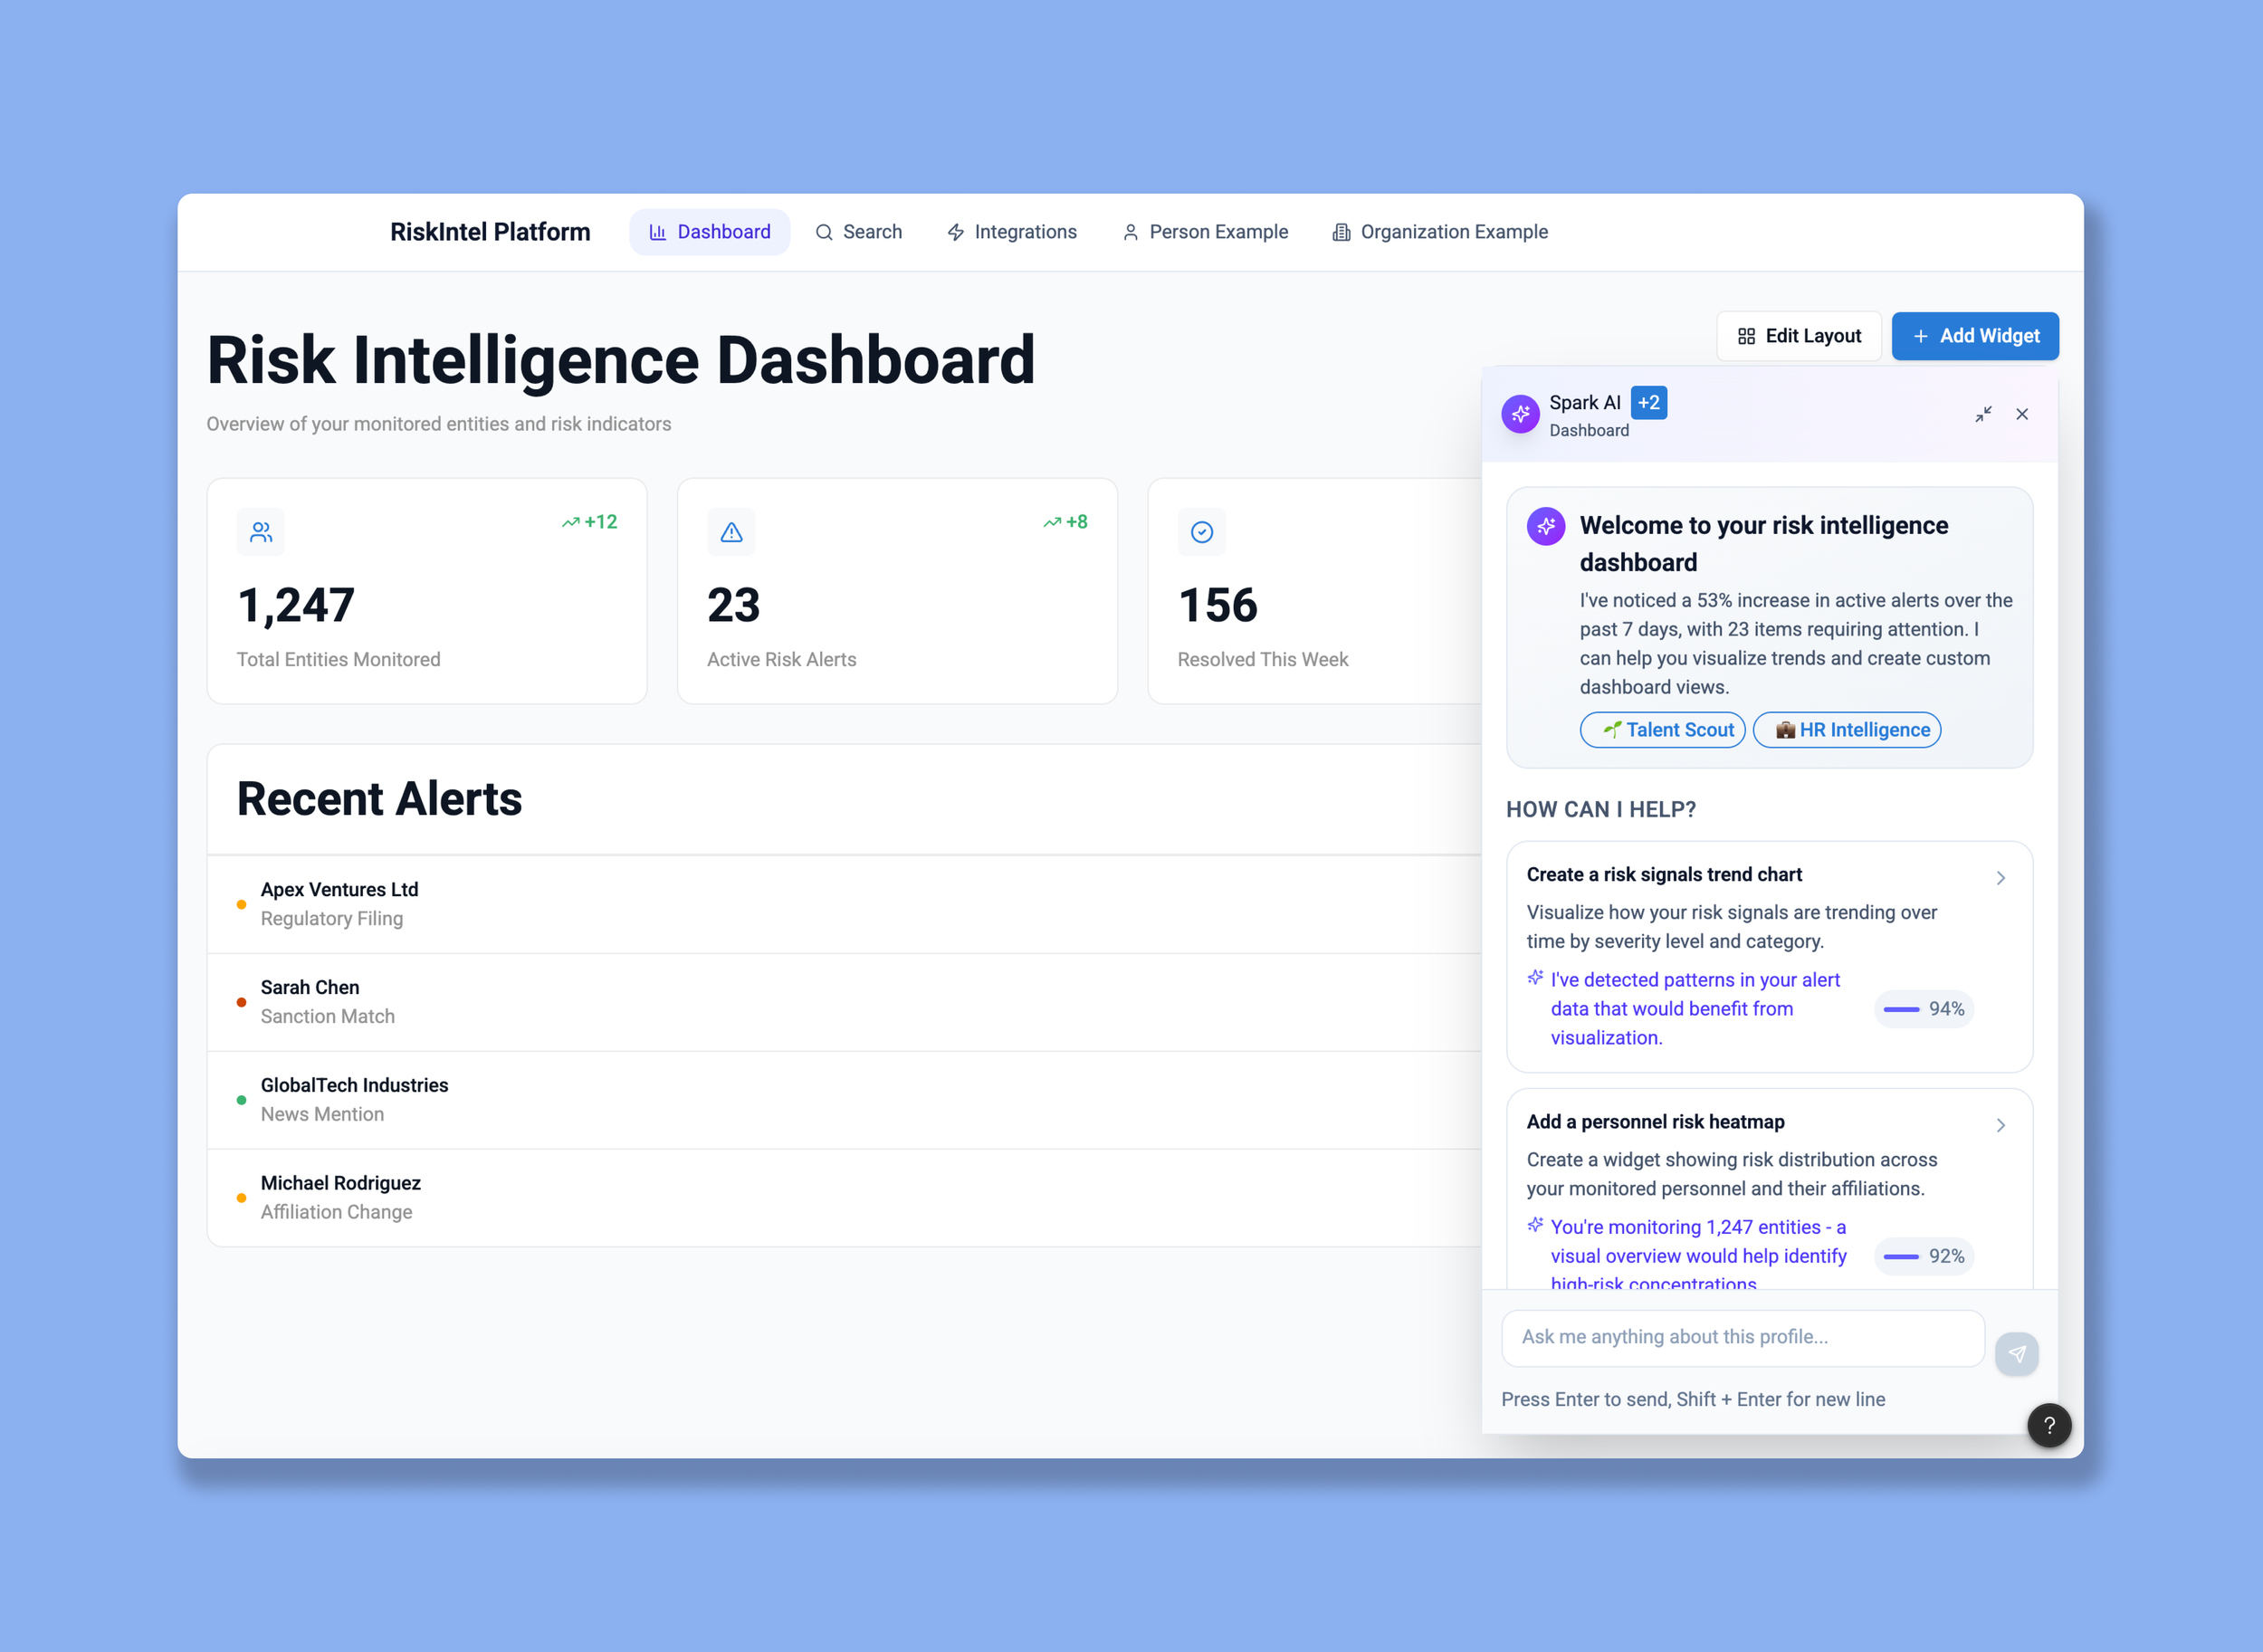This screenshot has width=2263, height=1652.
Task: Close the Spark AI assistant panel
Action: pos(2021,414)
